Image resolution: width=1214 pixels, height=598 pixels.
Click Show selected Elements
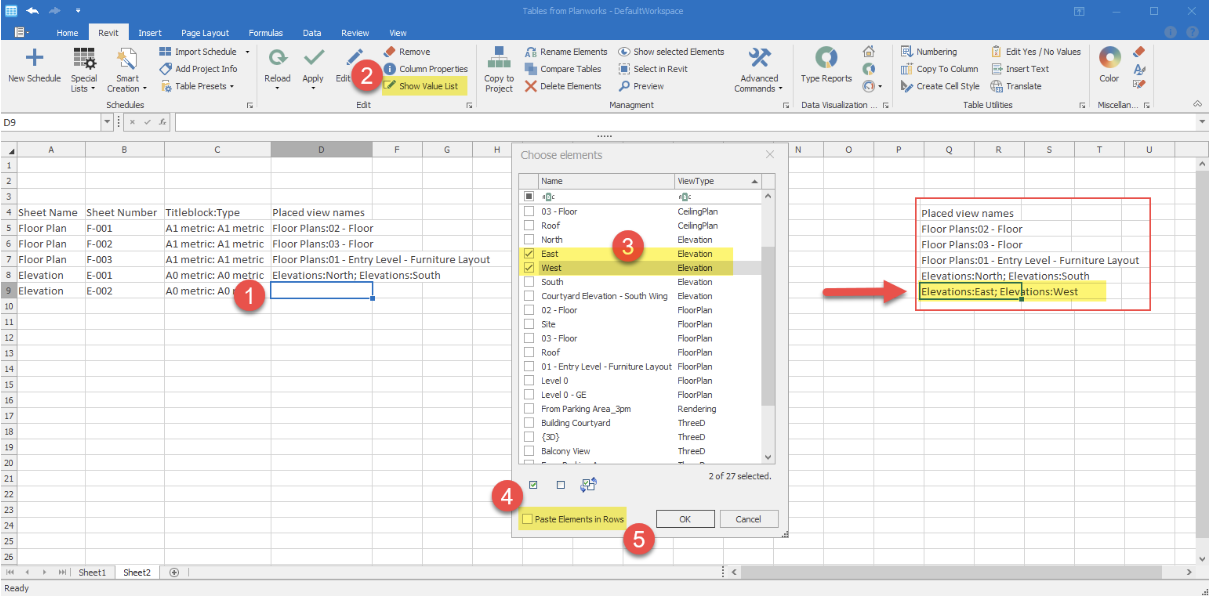[x=671, y=52]
